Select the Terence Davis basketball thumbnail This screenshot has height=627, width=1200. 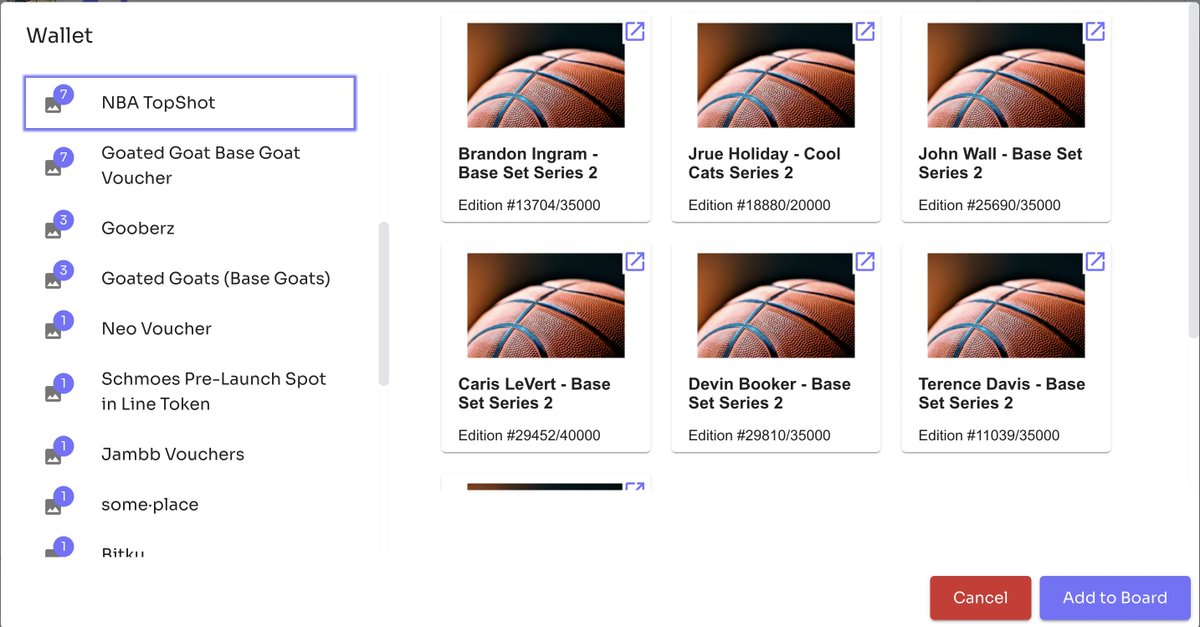tap(1006, 305)
